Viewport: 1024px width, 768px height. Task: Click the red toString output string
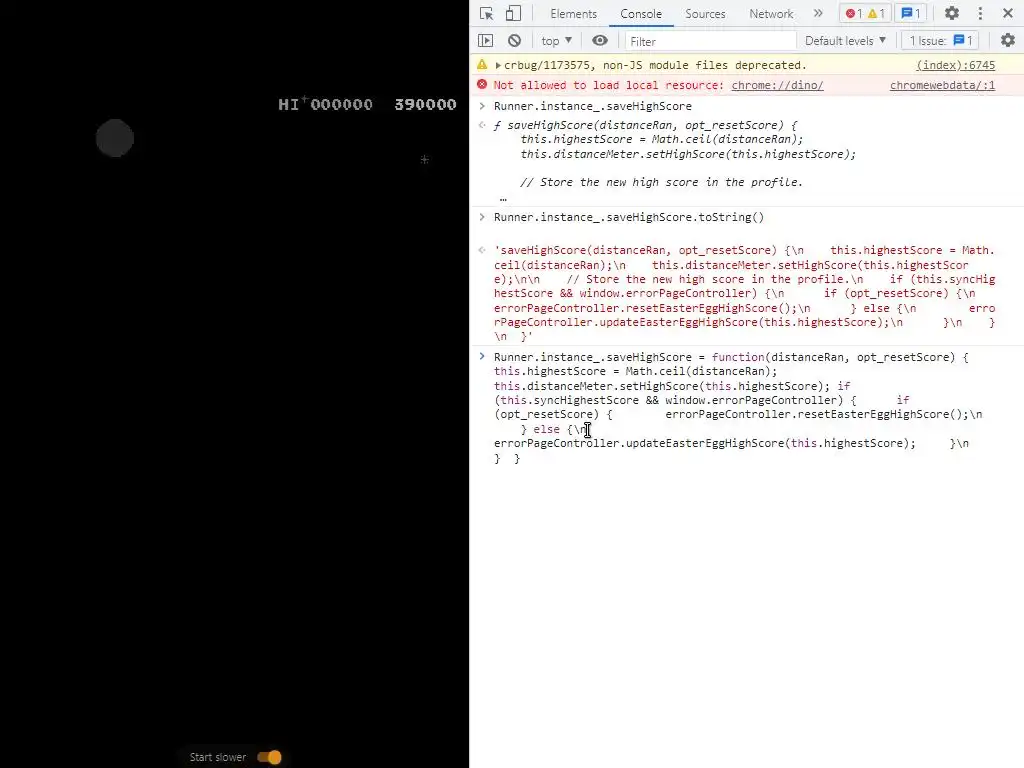[x=744, y=293]
